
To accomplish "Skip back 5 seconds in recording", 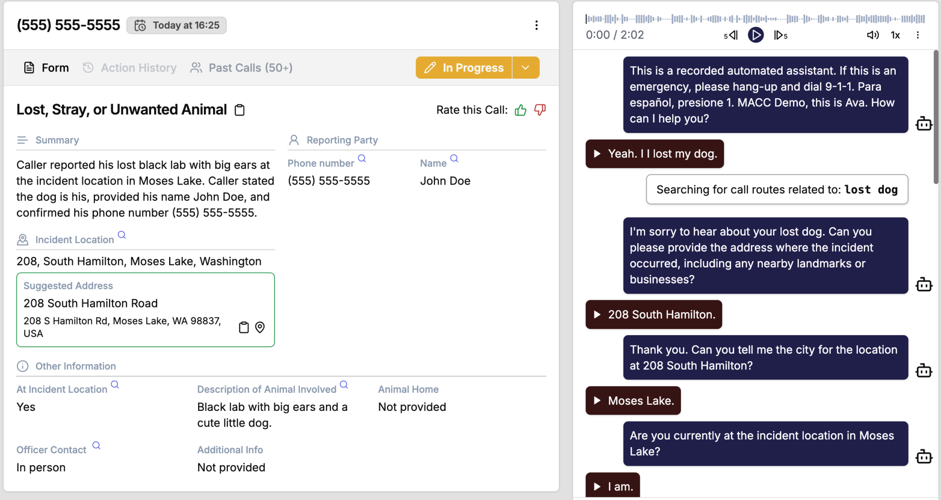I will [731, 35].
